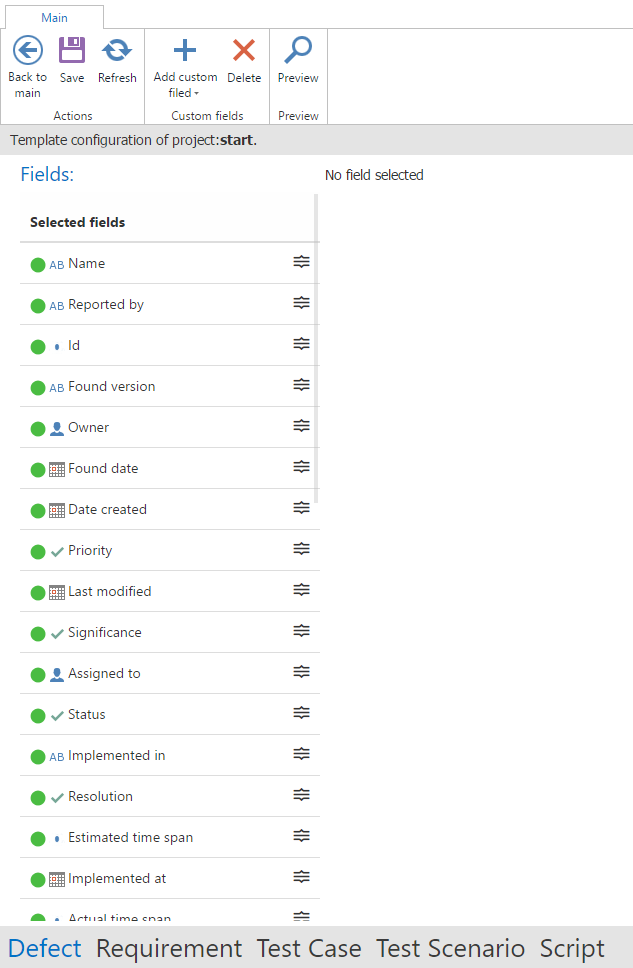633x968 pixels.
Task: Refresh the template fields
Action: (x=117, y=50)
